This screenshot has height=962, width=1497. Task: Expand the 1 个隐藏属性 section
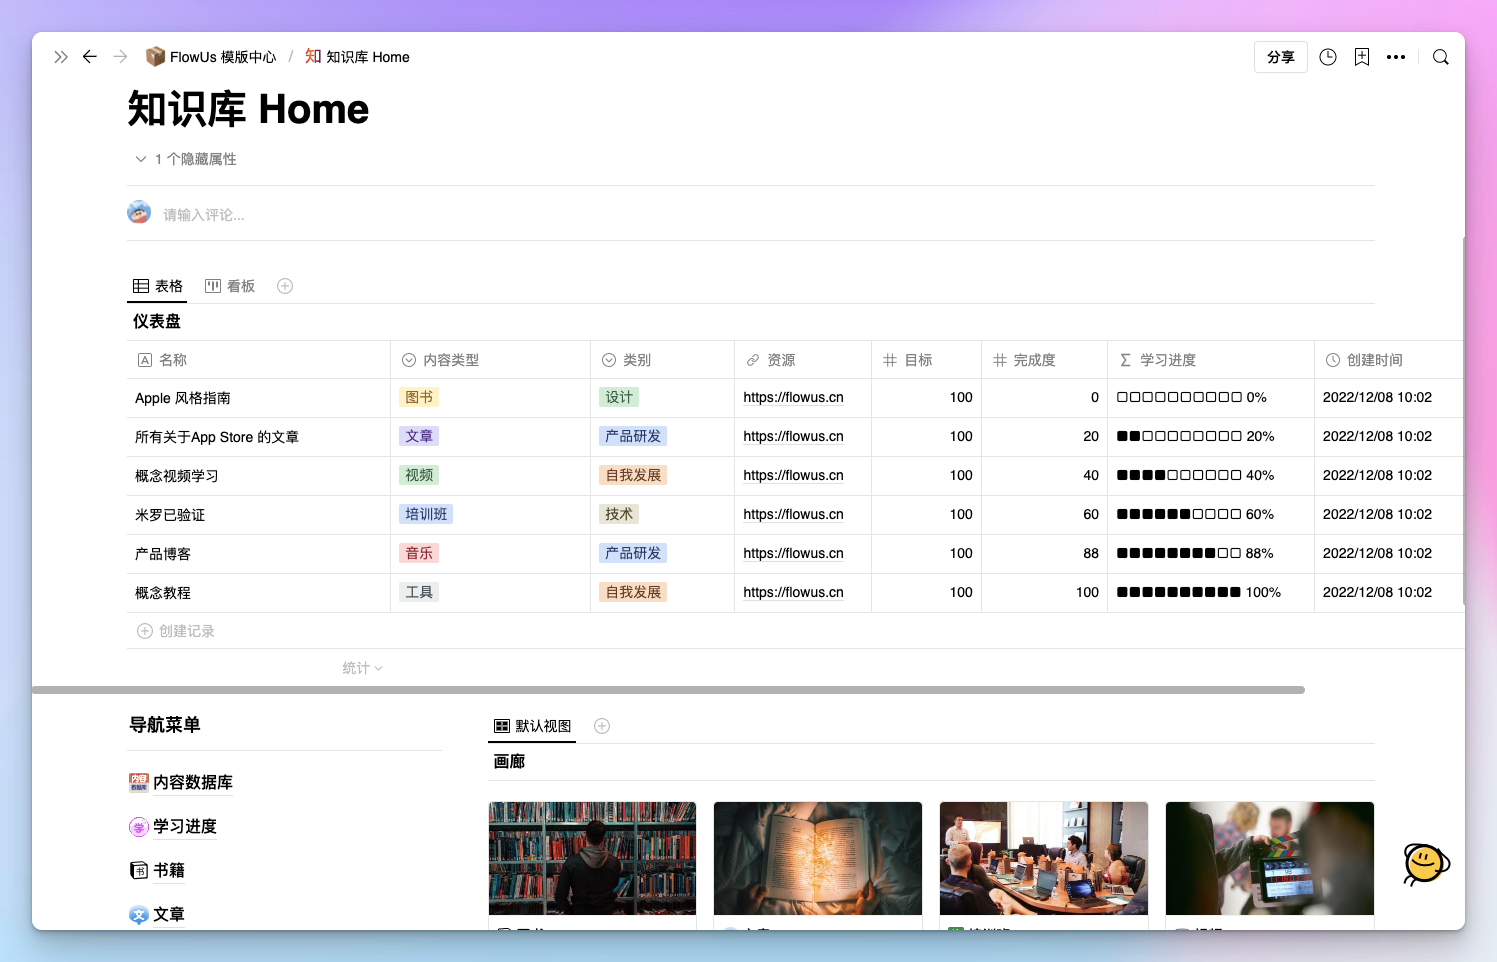(185, 158)
